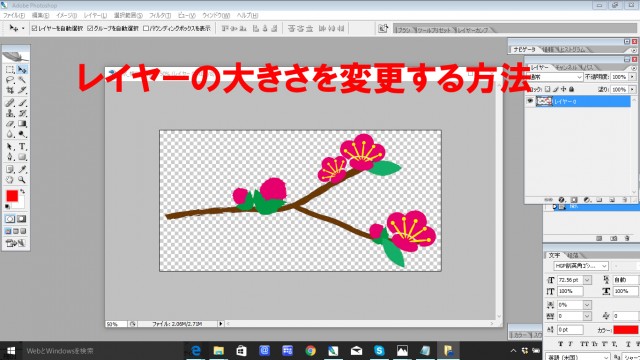Viewport: 640px width, 360px height.
Task: Open 塗り fill slider arrow
Action: tap(632, 89)
